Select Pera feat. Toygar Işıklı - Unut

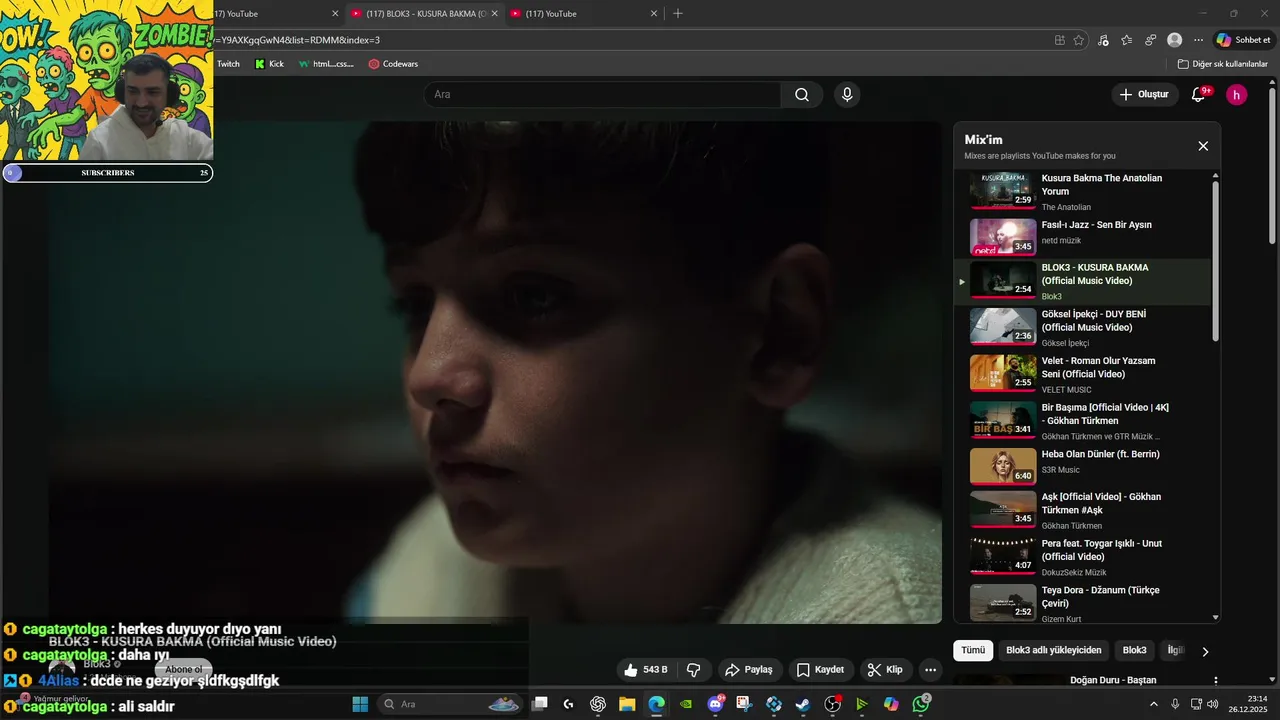point(1084,557)
